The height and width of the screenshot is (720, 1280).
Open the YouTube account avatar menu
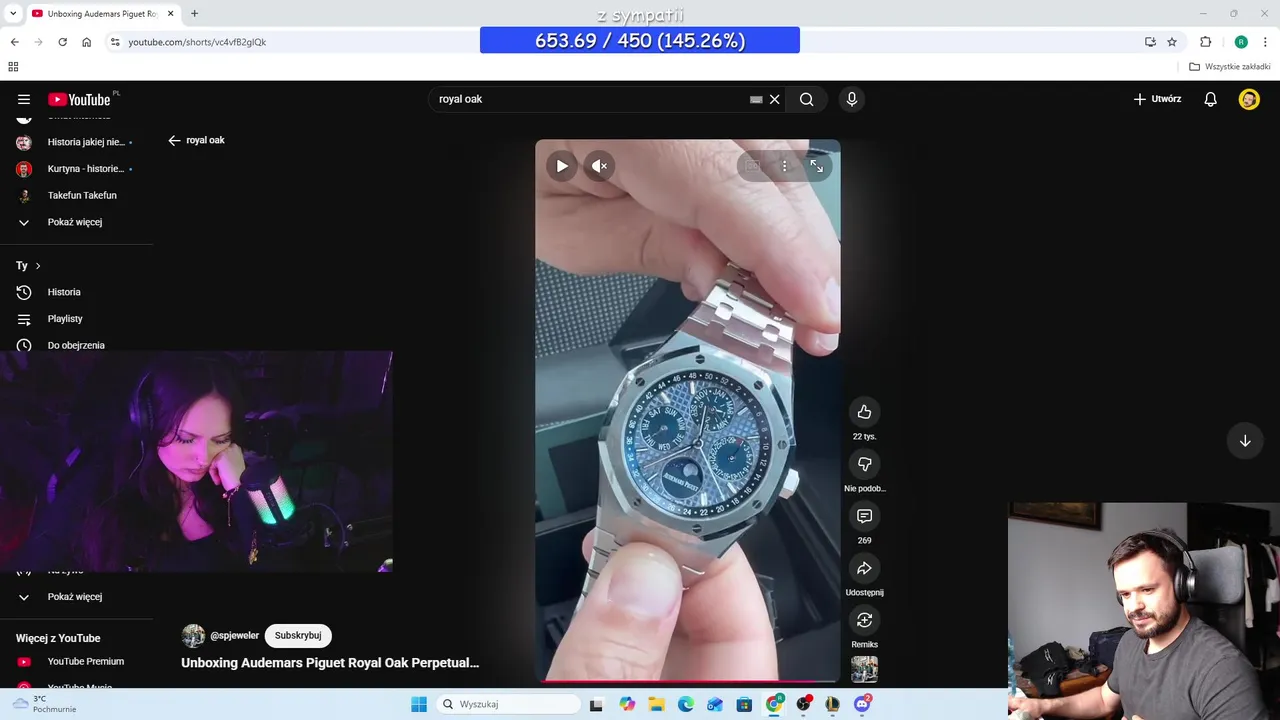[1249, 99]
